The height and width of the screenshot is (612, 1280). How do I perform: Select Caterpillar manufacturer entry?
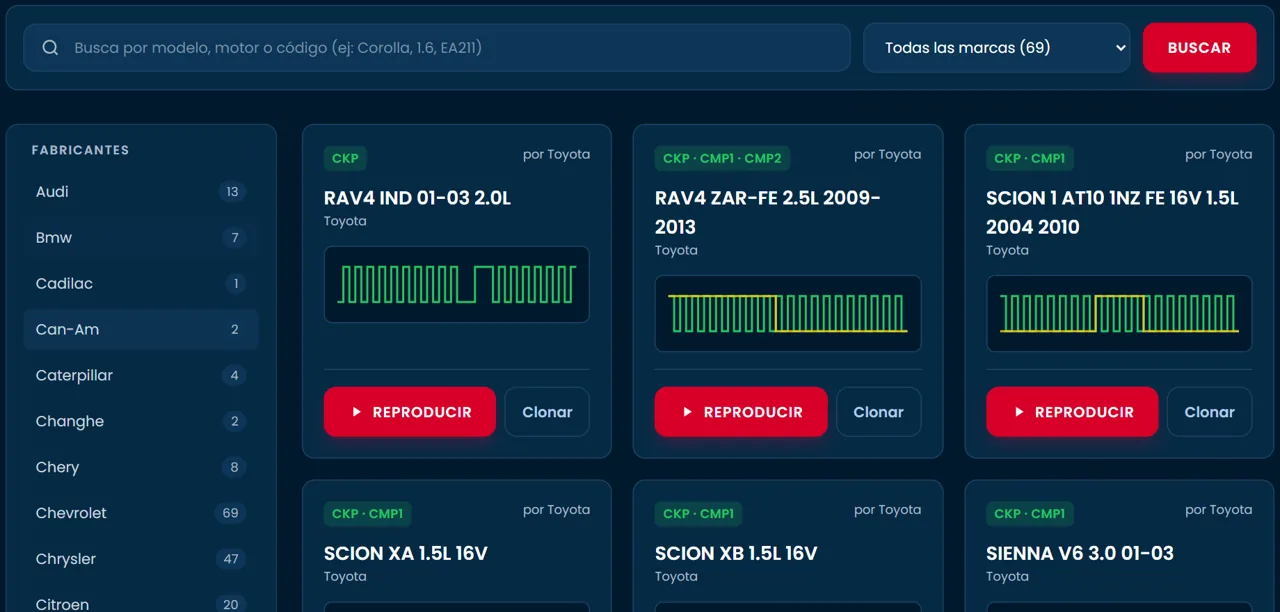141,376
